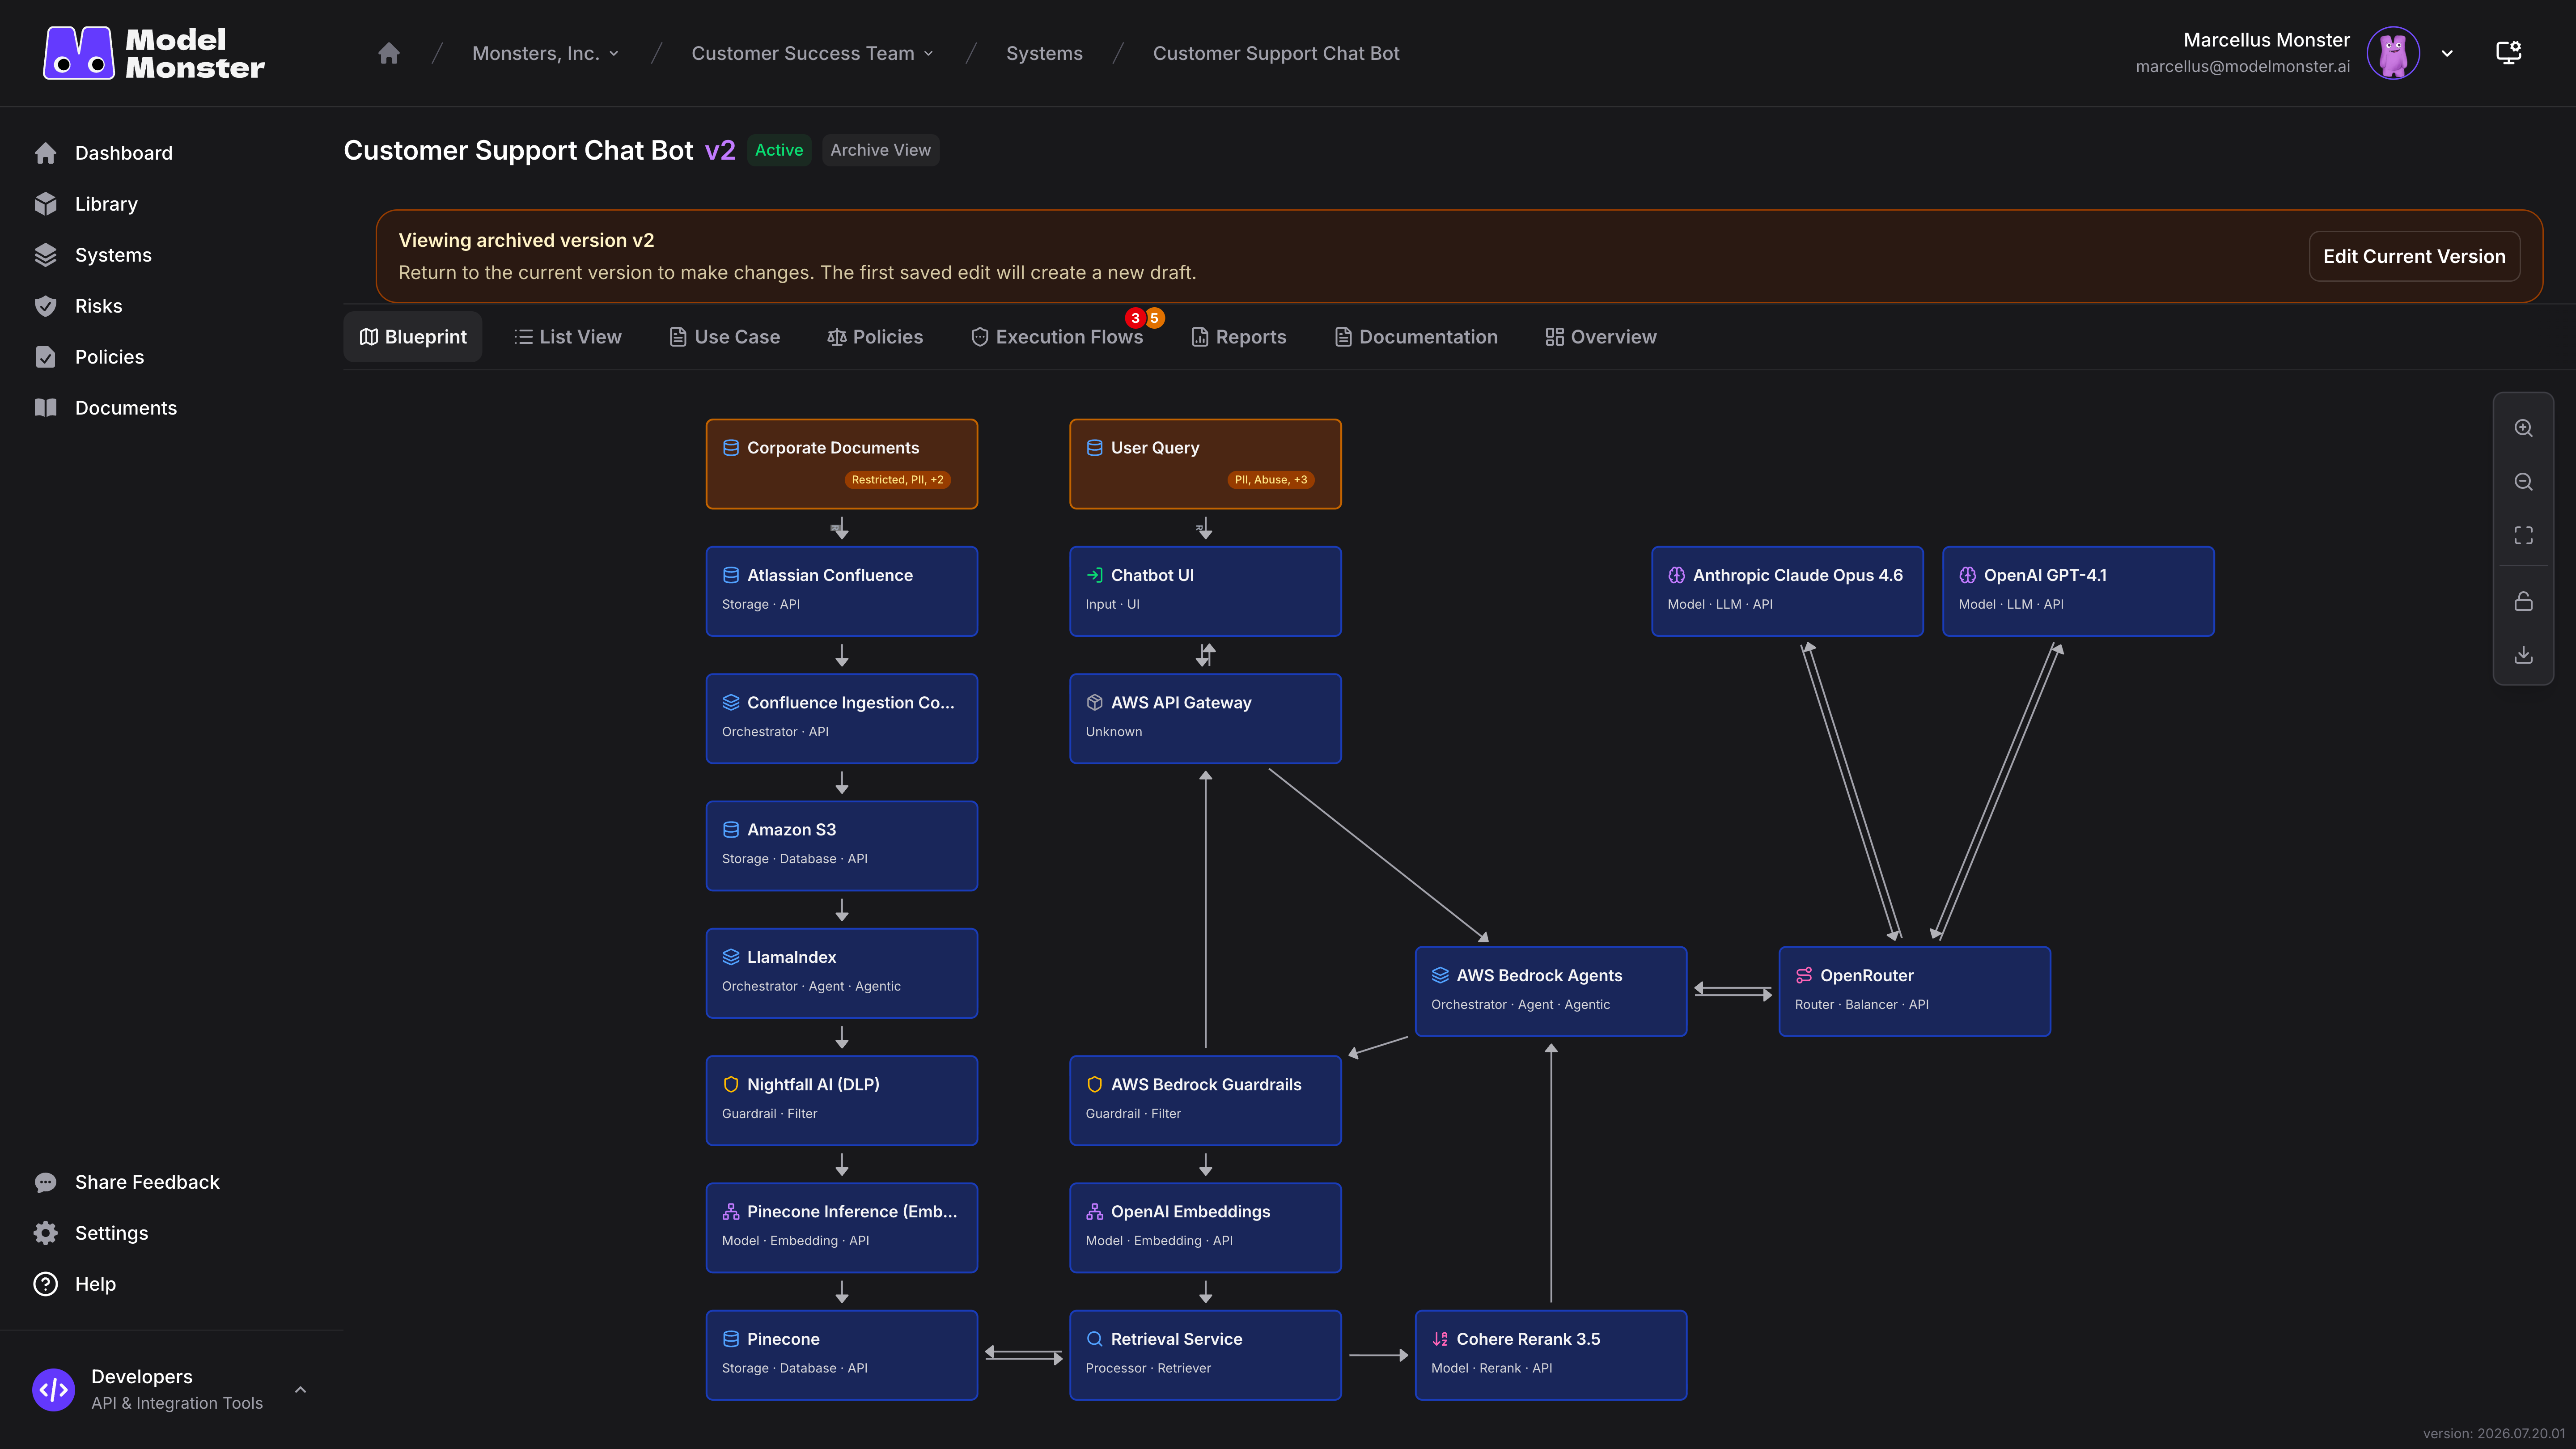Screen dimensions: 2576x1449
Task: Select the Cohere Rerank 3.5 node
Action: (x=1551, y=1355)
